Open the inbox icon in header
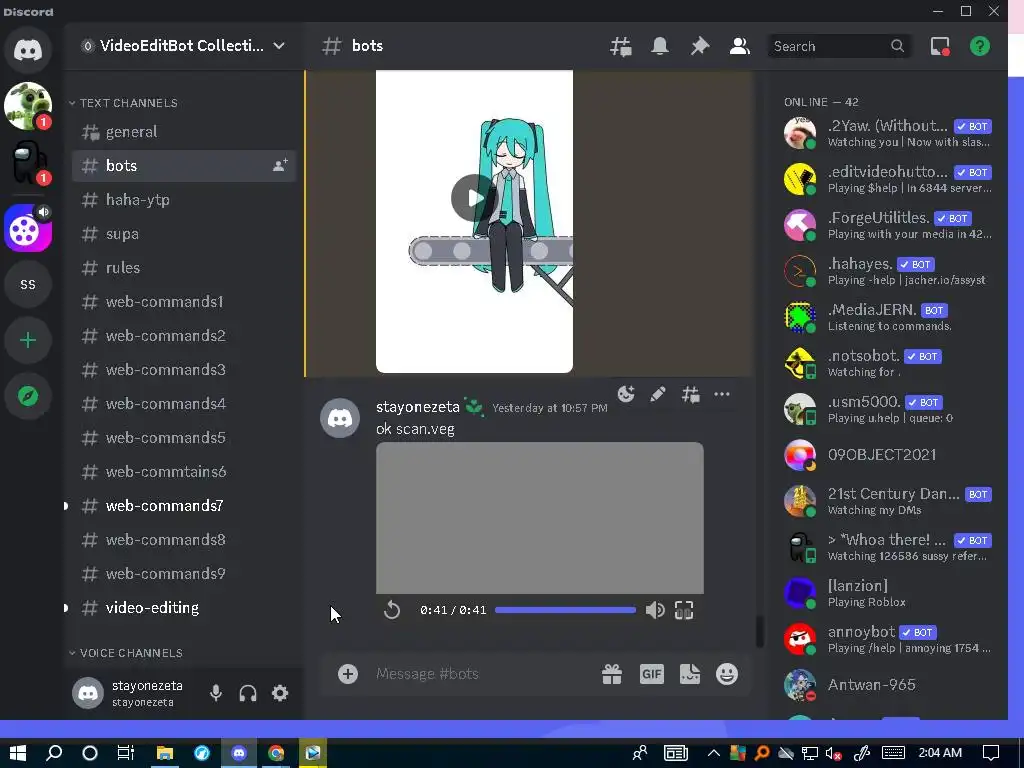The image size is (1024, 768). coord(940,46)
